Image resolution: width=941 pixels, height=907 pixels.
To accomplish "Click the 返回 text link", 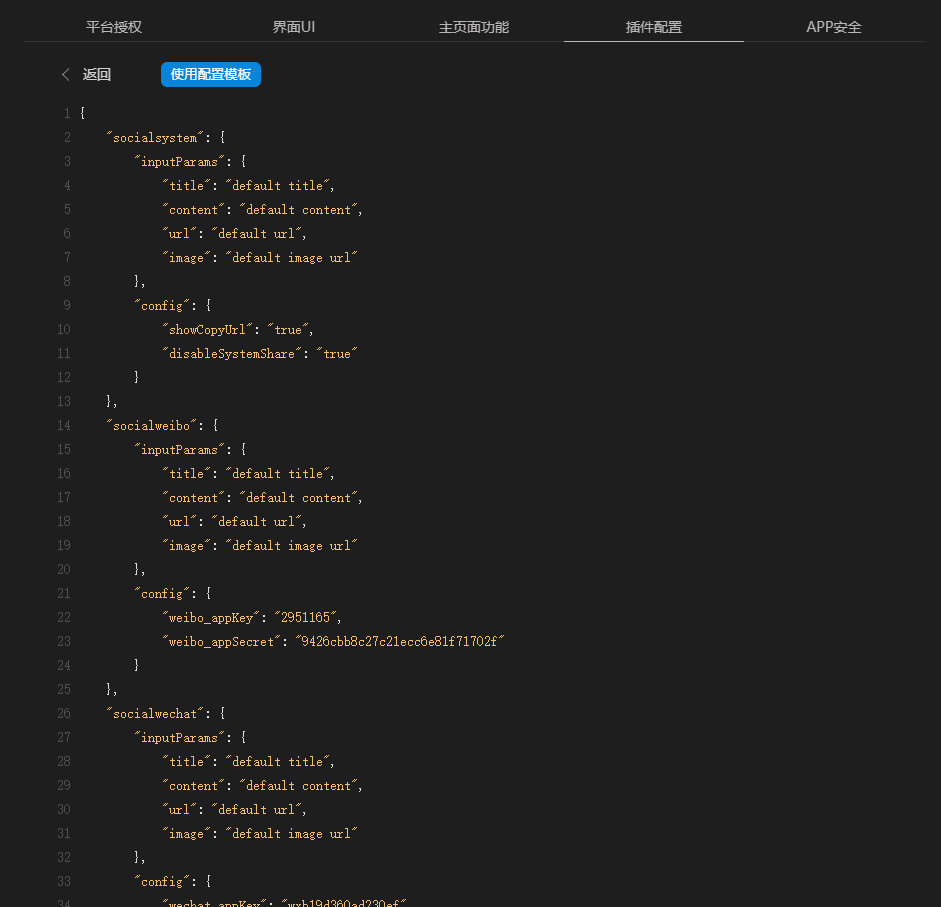I will [x=97, y=75].
